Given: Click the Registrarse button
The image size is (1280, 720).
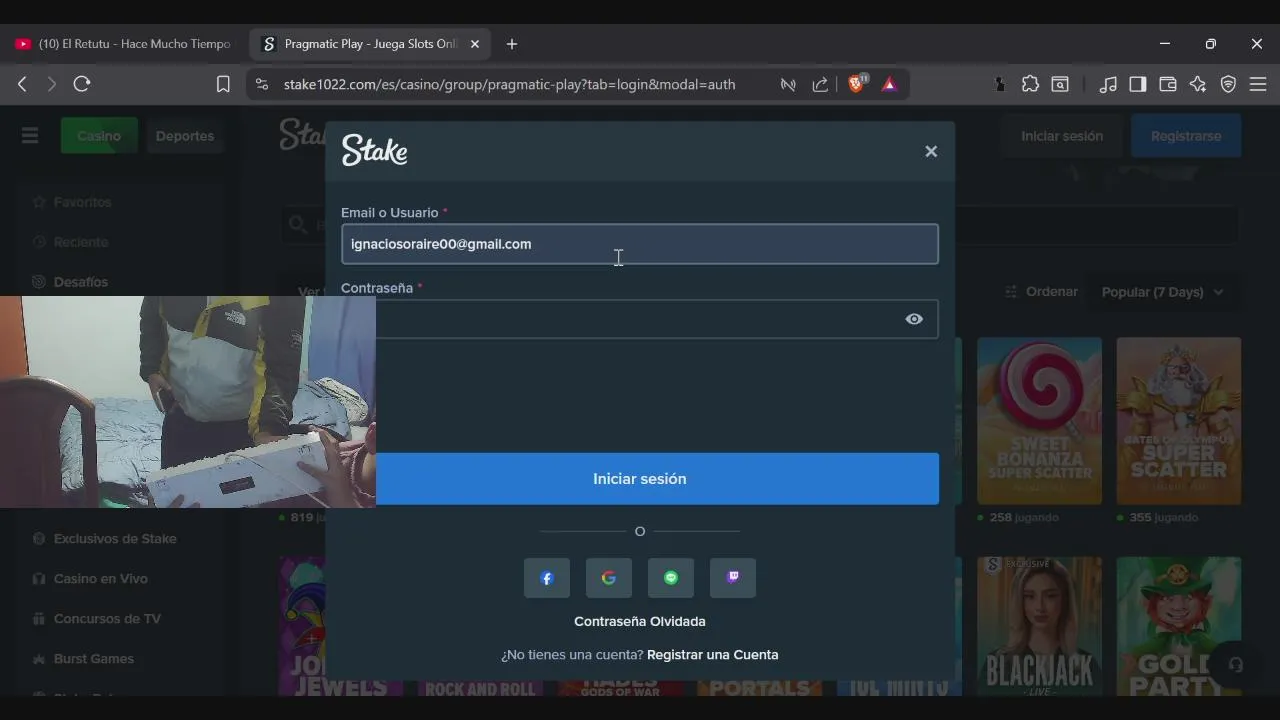Looking at the screenshot, I should click(1186, 136).
